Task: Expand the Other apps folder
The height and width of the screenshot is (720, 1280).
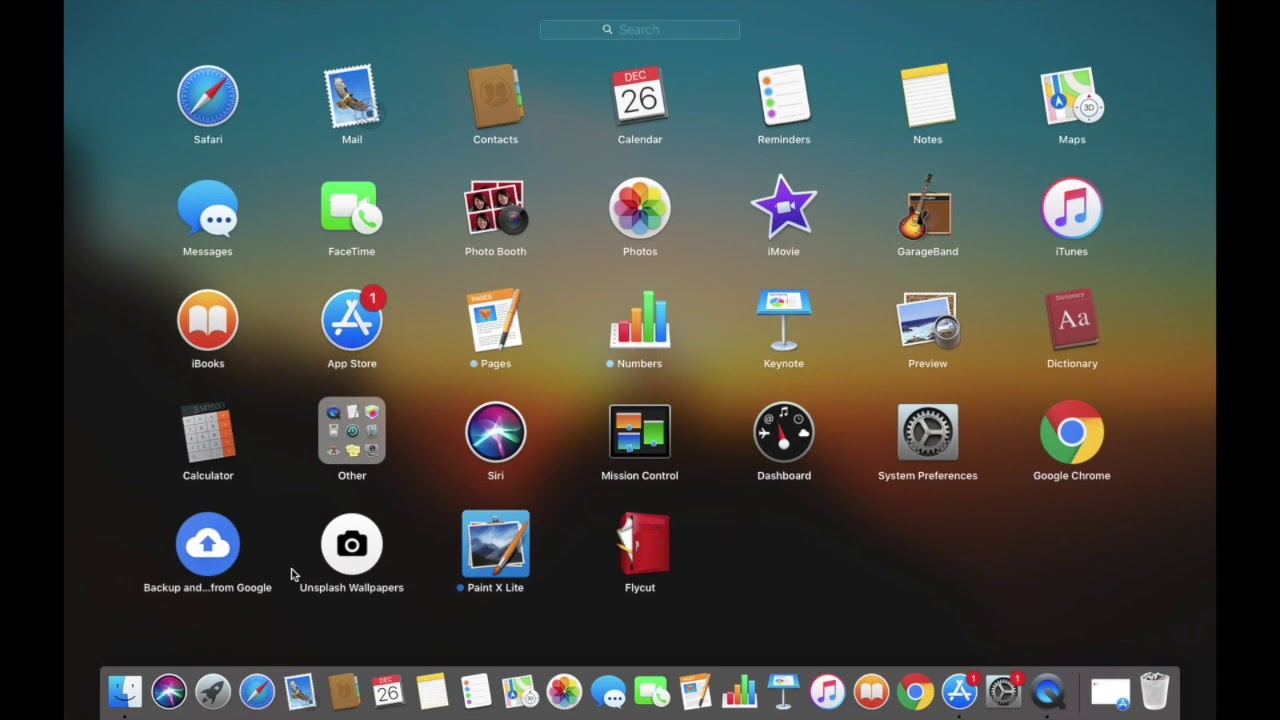Action: click(352, 432)
